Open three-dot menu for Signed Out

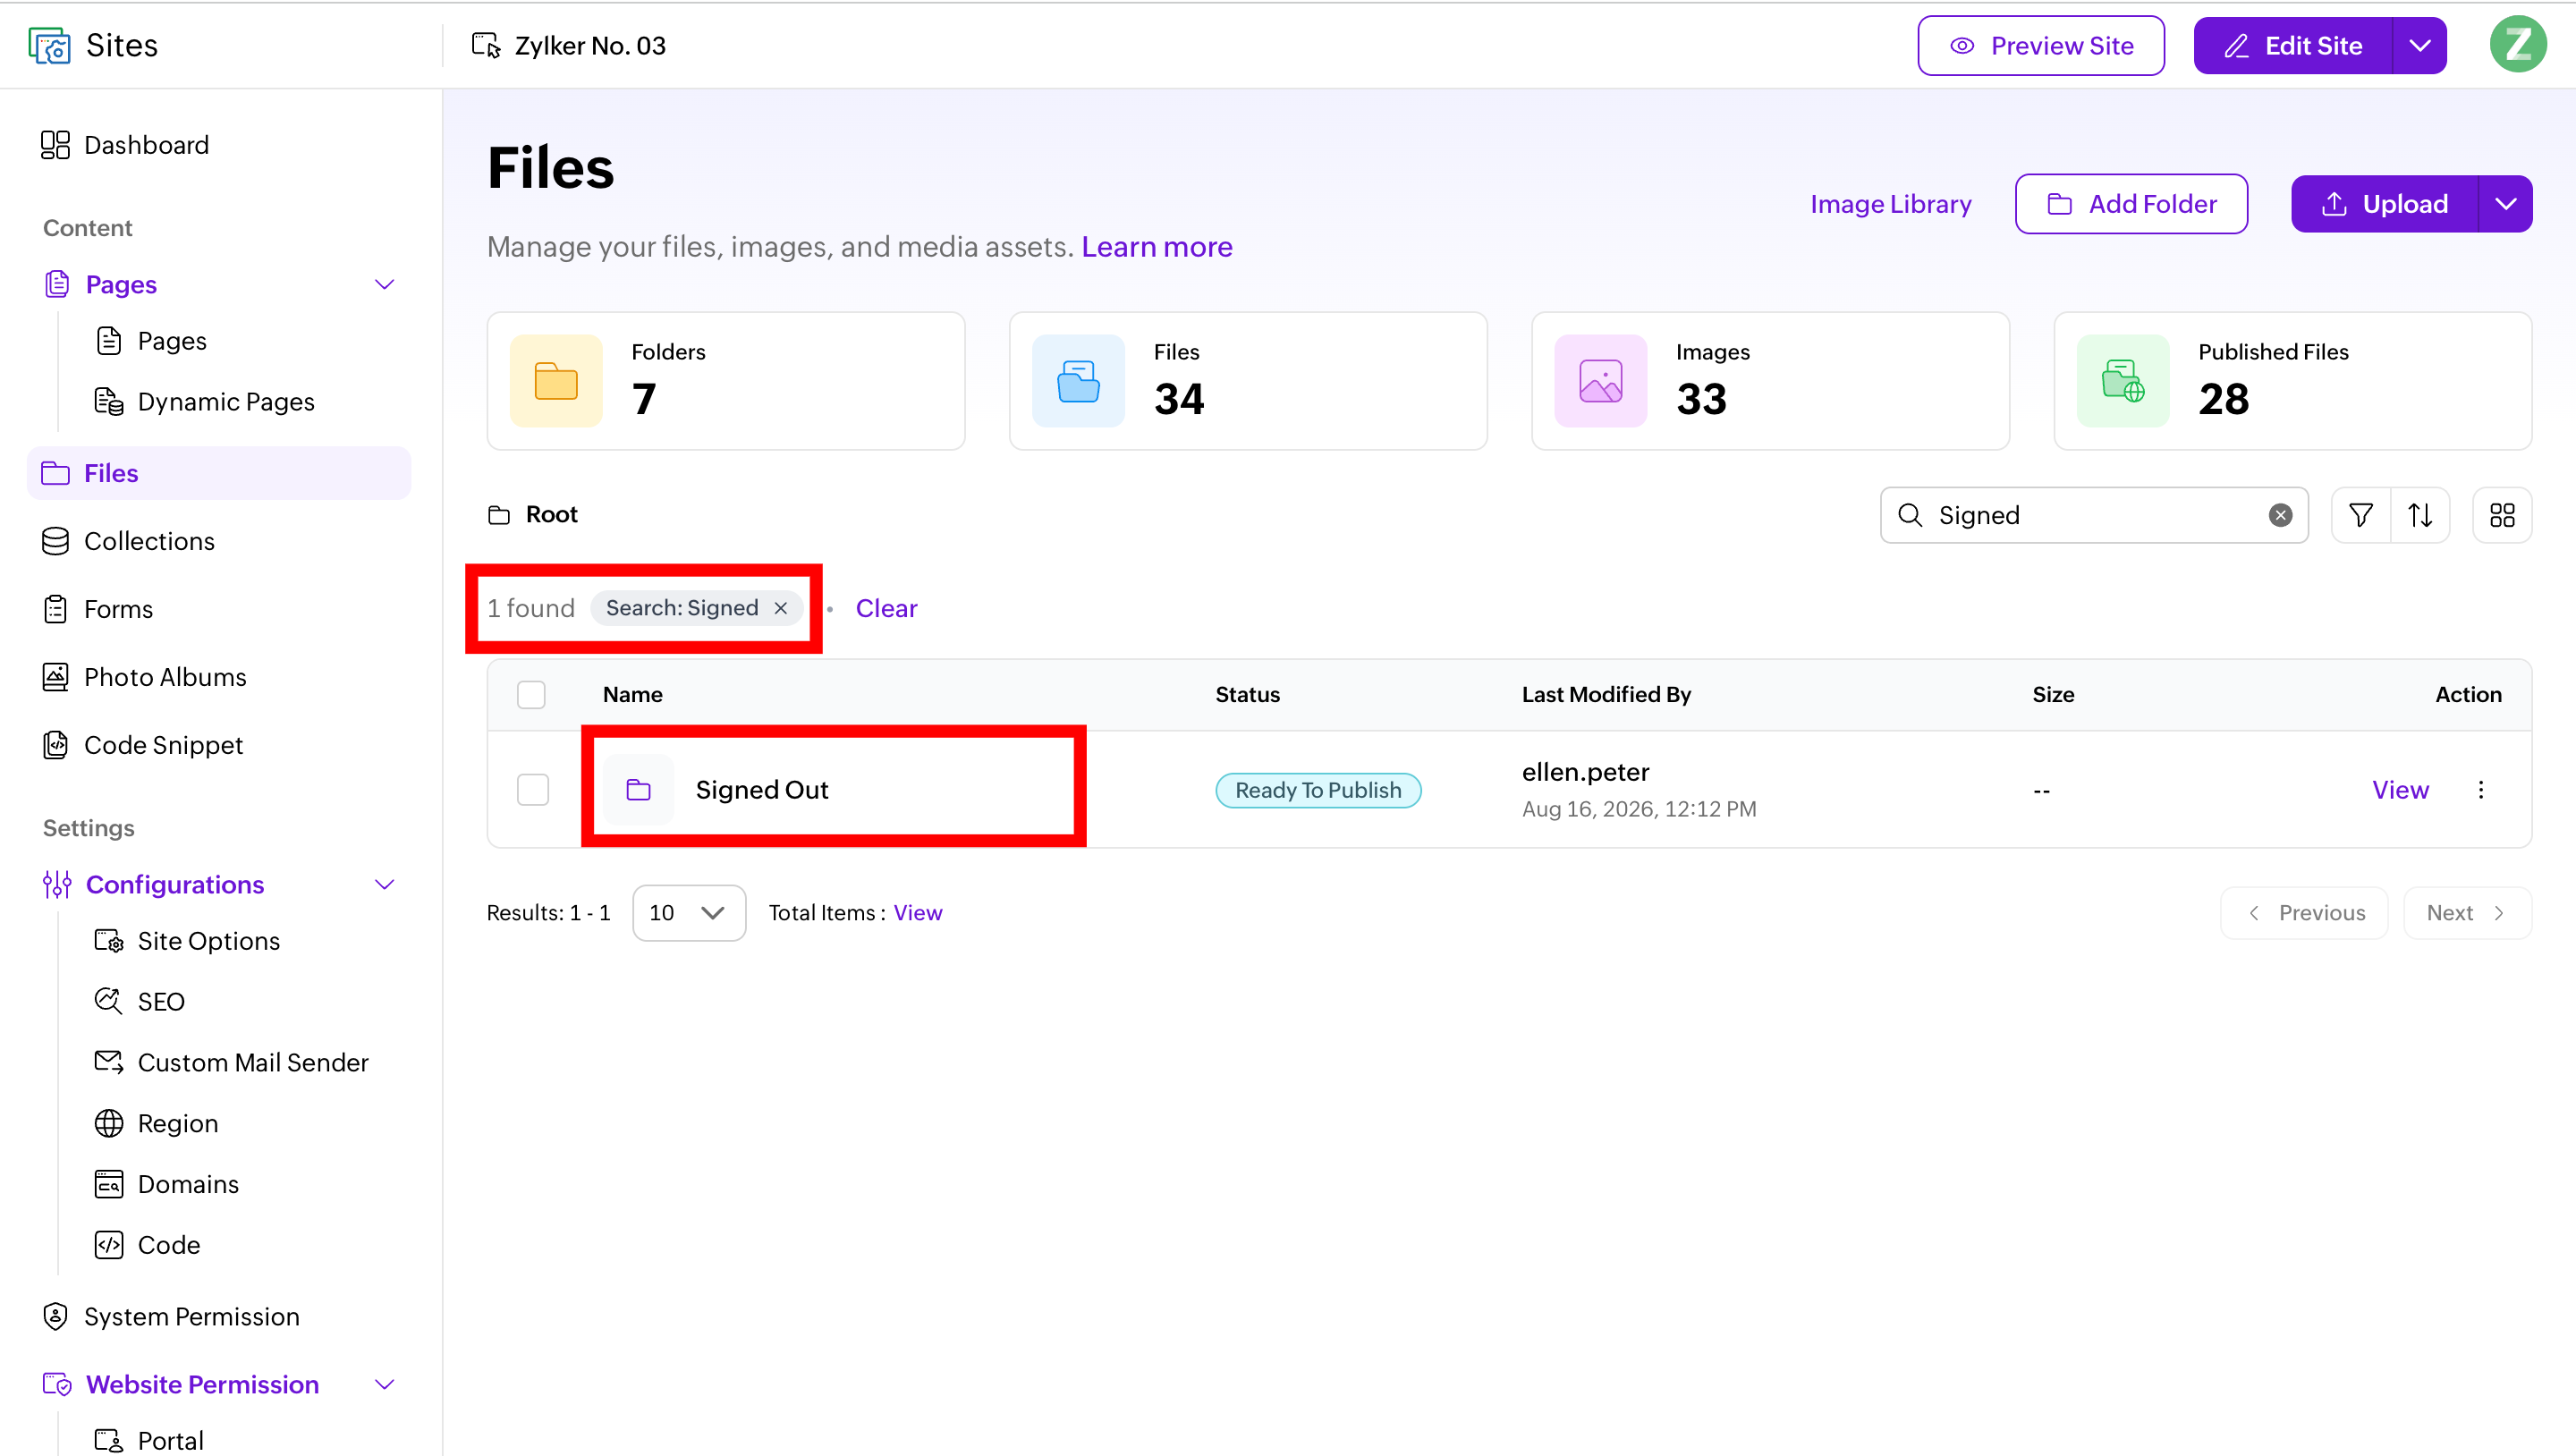2481,790
